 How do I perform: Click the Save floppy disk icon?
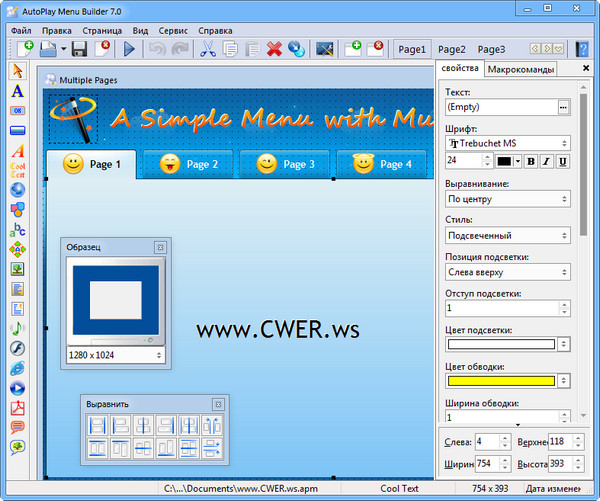(x=79, y=49)
